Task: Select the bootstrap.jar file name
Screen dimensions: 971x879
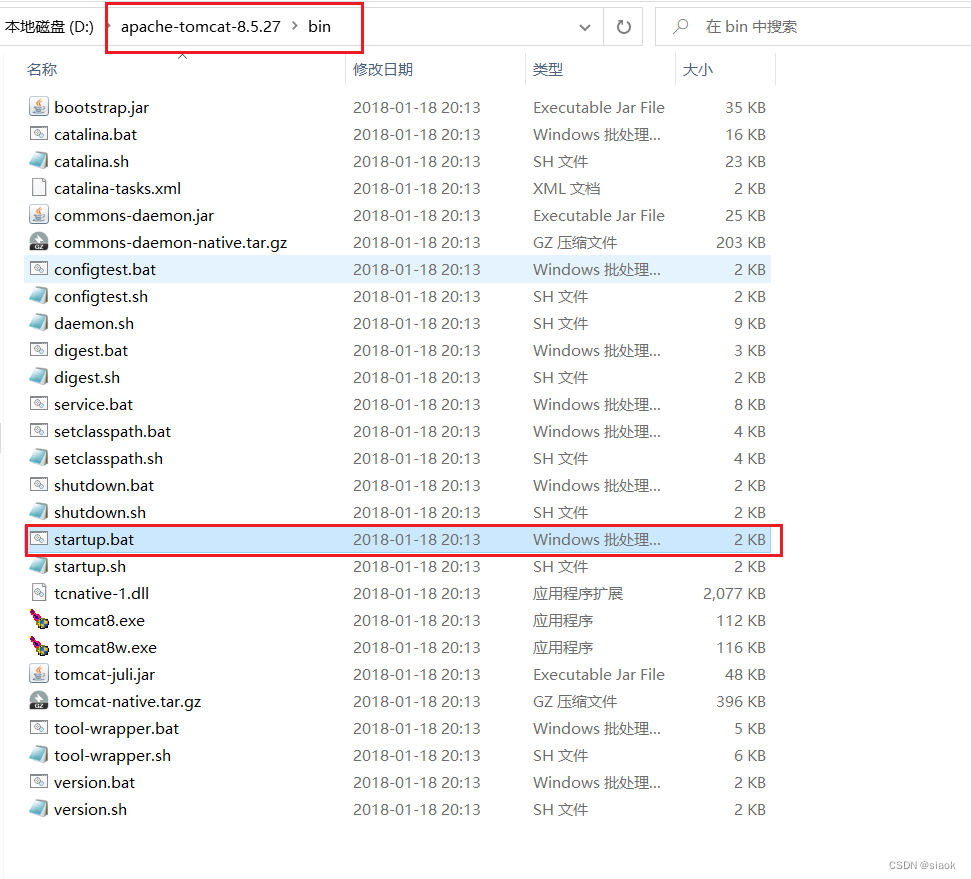Action: (x=102, y=108)
